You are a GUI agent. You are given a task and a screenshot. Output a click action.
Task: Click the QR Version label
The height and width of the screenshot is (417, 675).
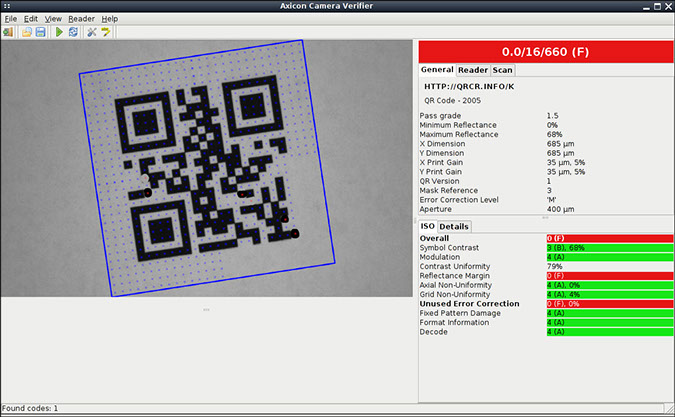point(439,181)
